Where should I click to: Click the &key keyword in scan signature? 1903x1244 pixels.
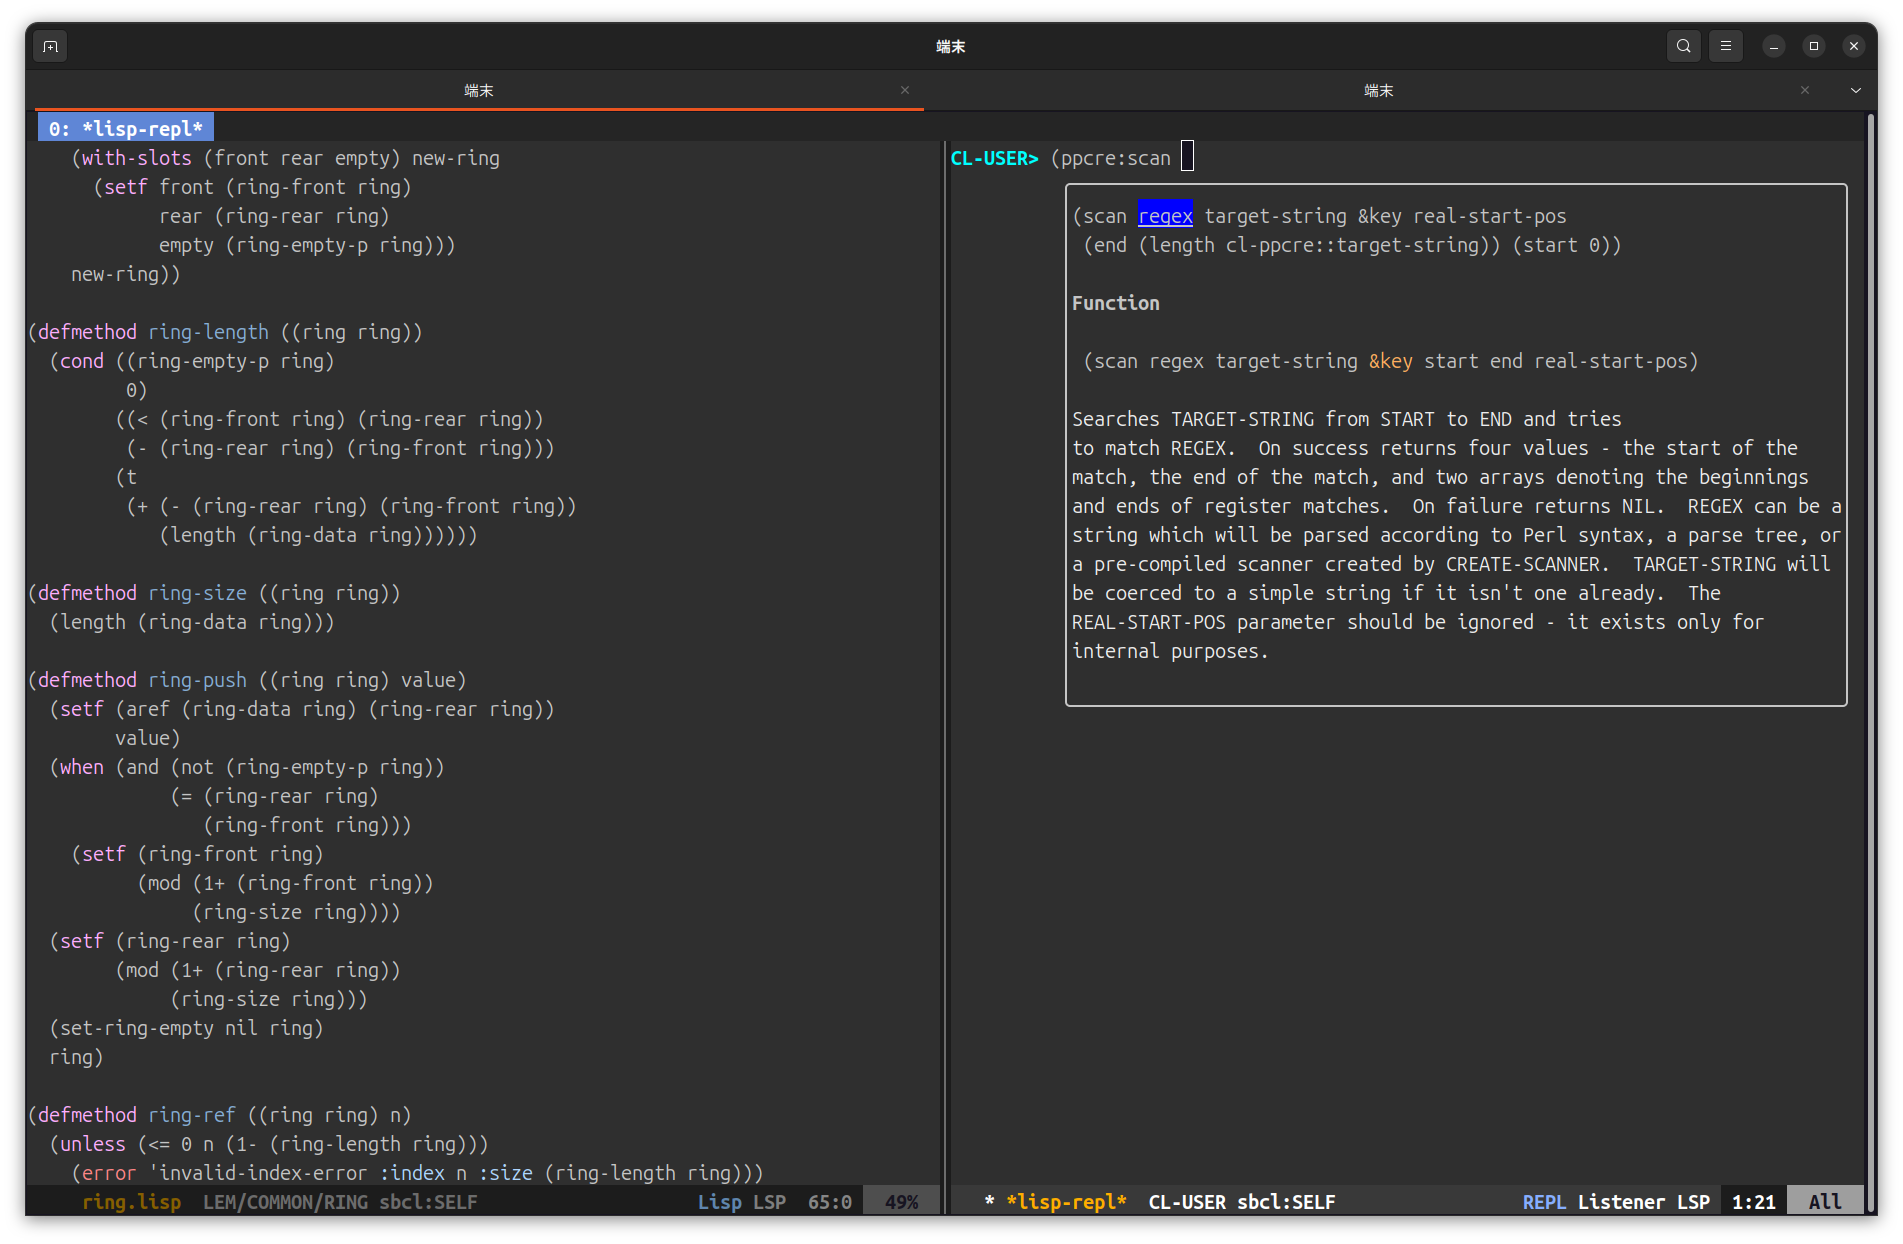1391,361
